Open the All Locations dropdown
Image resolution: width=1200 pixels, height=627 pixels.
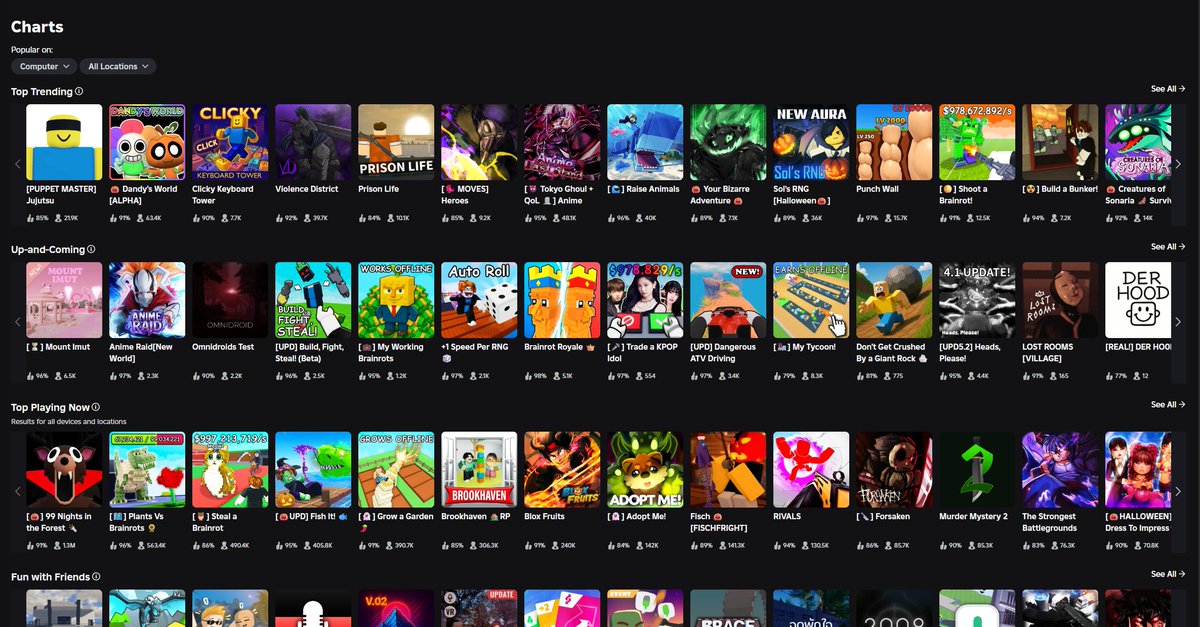(118, 66)
